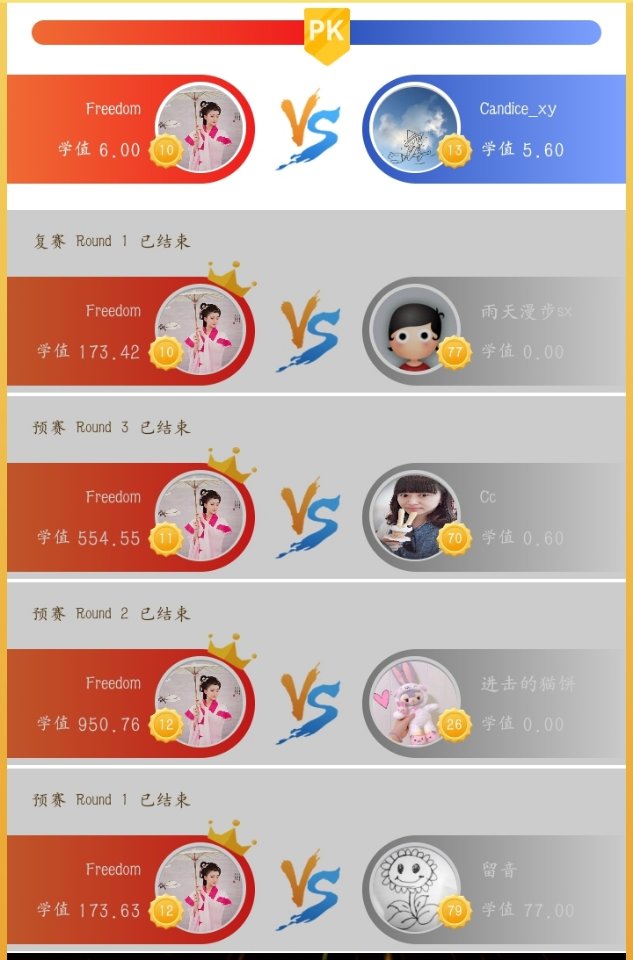Open Candice_xy's cloud avatar
The image size is (633, 960).
click(415, 129)
